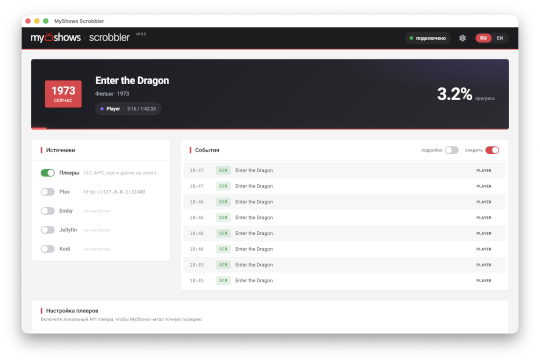Click the 'Настройка плееров' section heading
This screenshot has width=540, height=362.
click(x=72, y=311)
